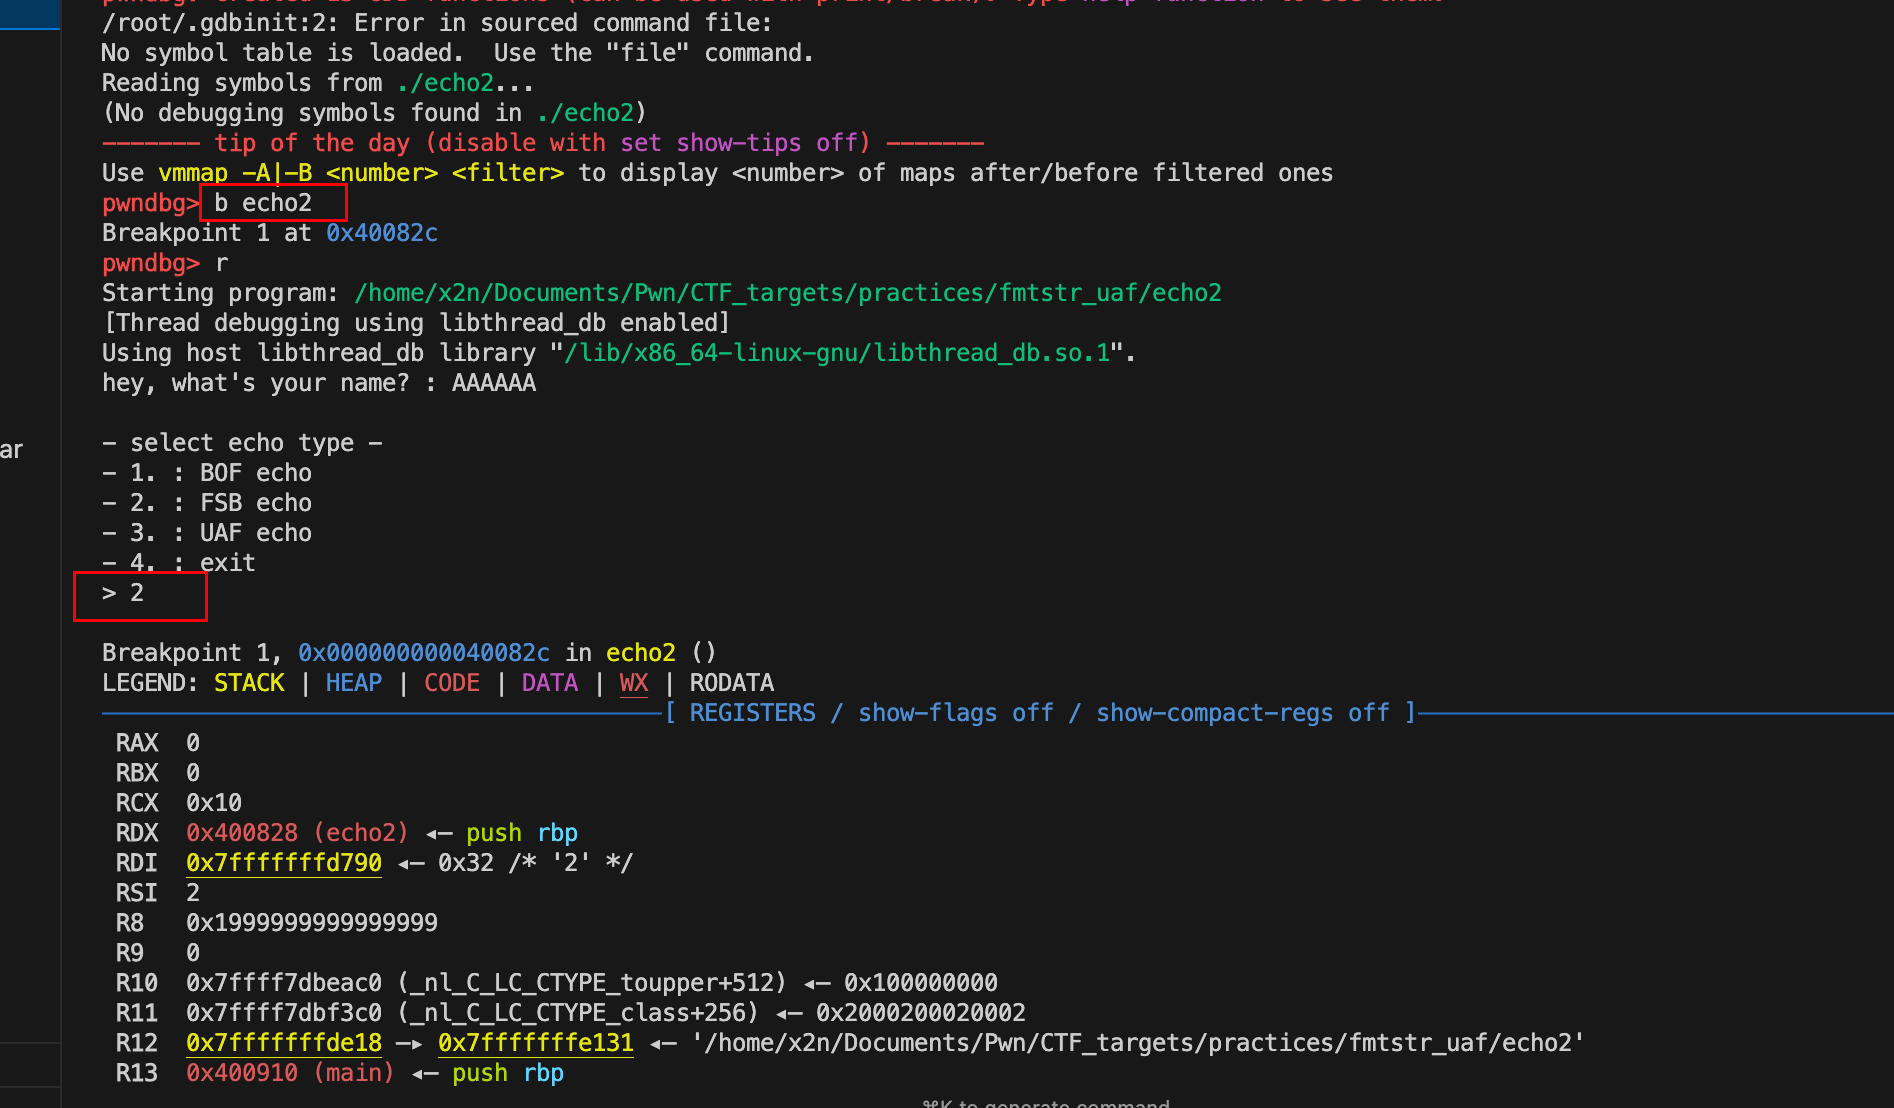This screenshot has height=1108, width=1894.
Task: Click the R13 value 0x400910 (main)
Action: (x=289, y=1073)
